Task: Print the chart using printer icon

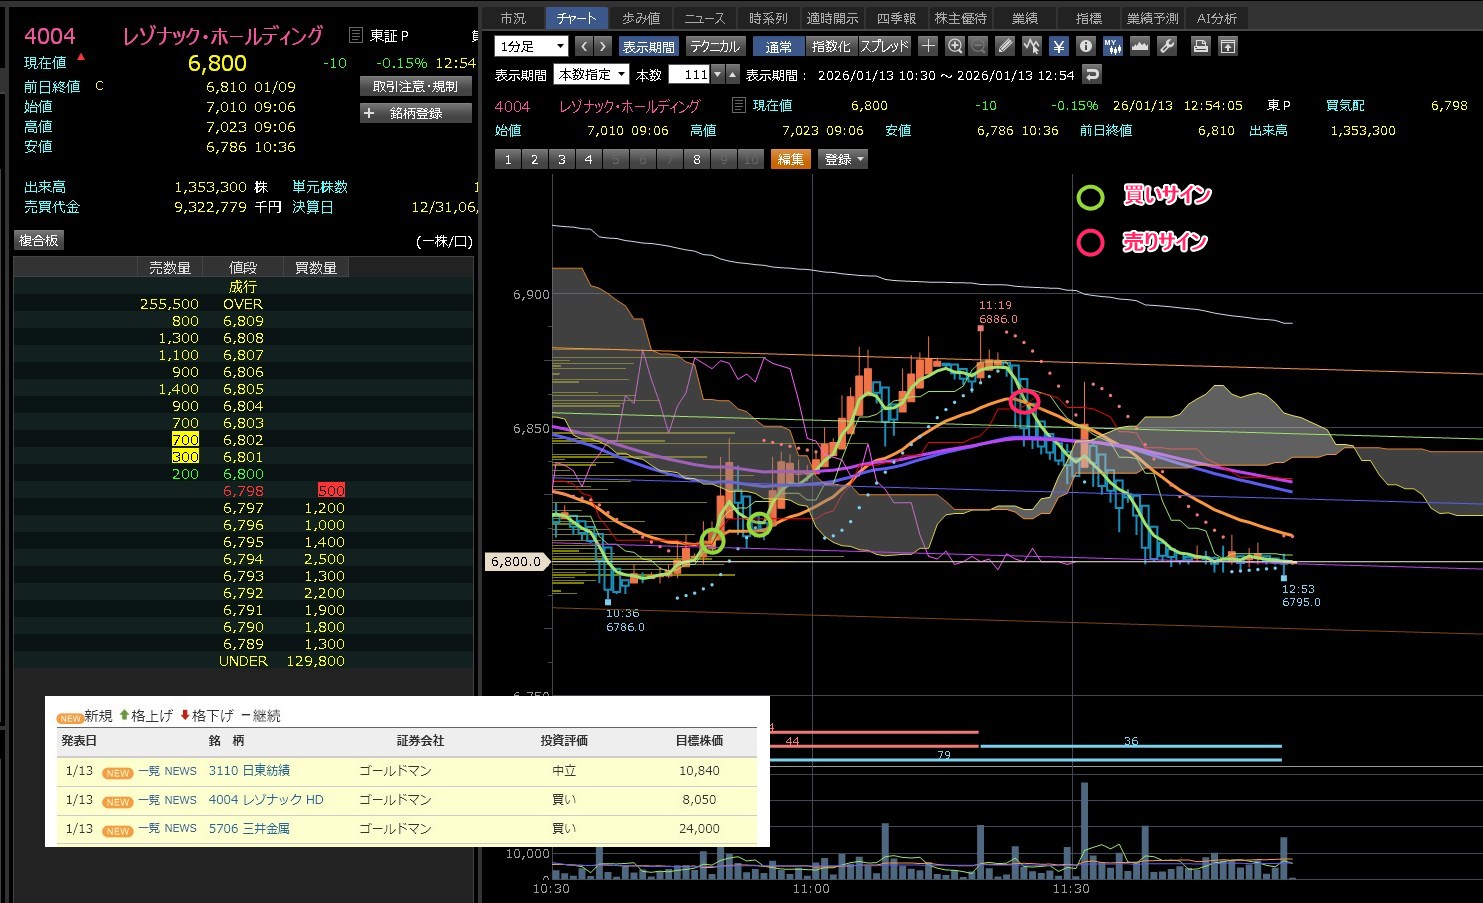Action: [x=1201, y=46]
